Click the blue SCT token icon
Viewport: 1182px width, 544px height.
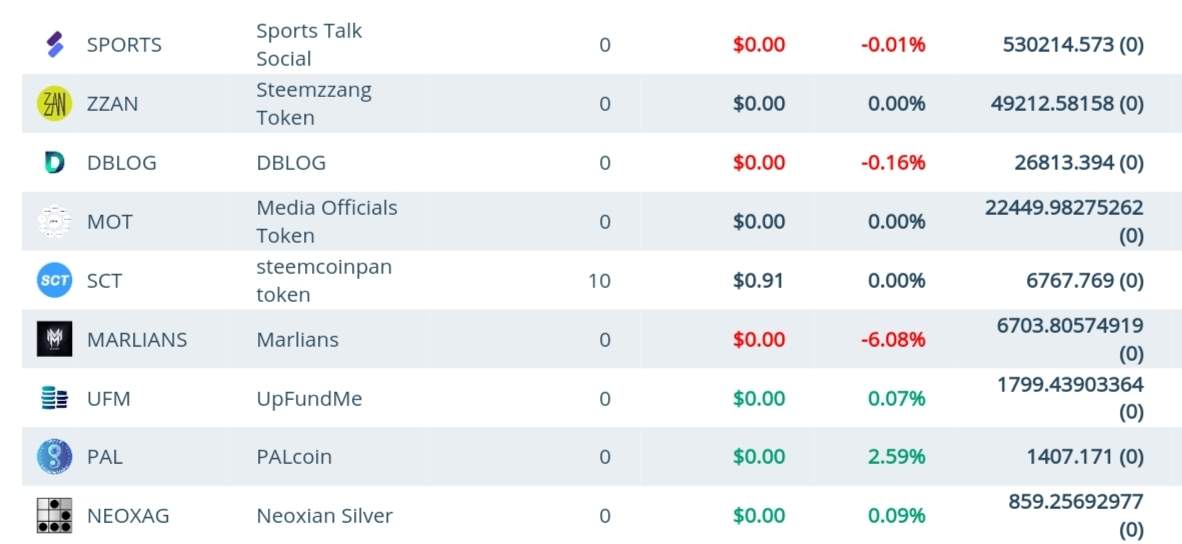coord(54,280)
